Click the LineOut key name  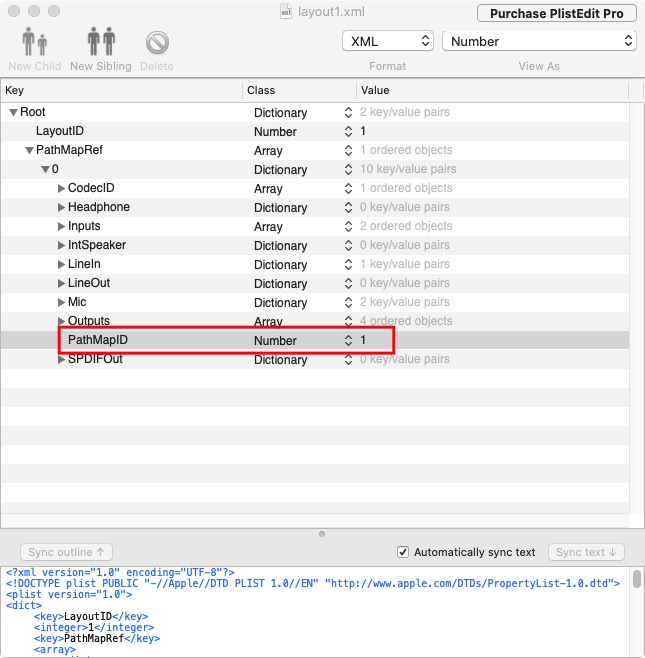(89, 283)
